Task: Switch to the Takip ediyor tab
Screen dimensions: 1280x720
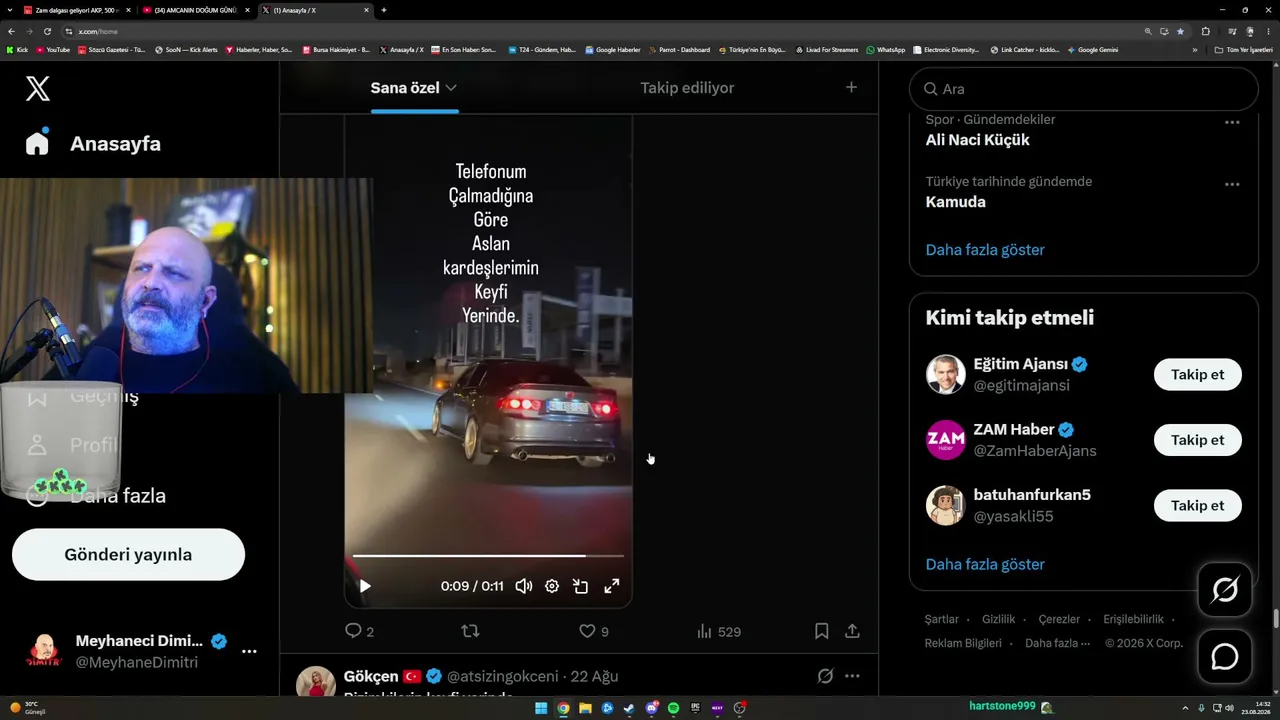Action: click(687, 88)
